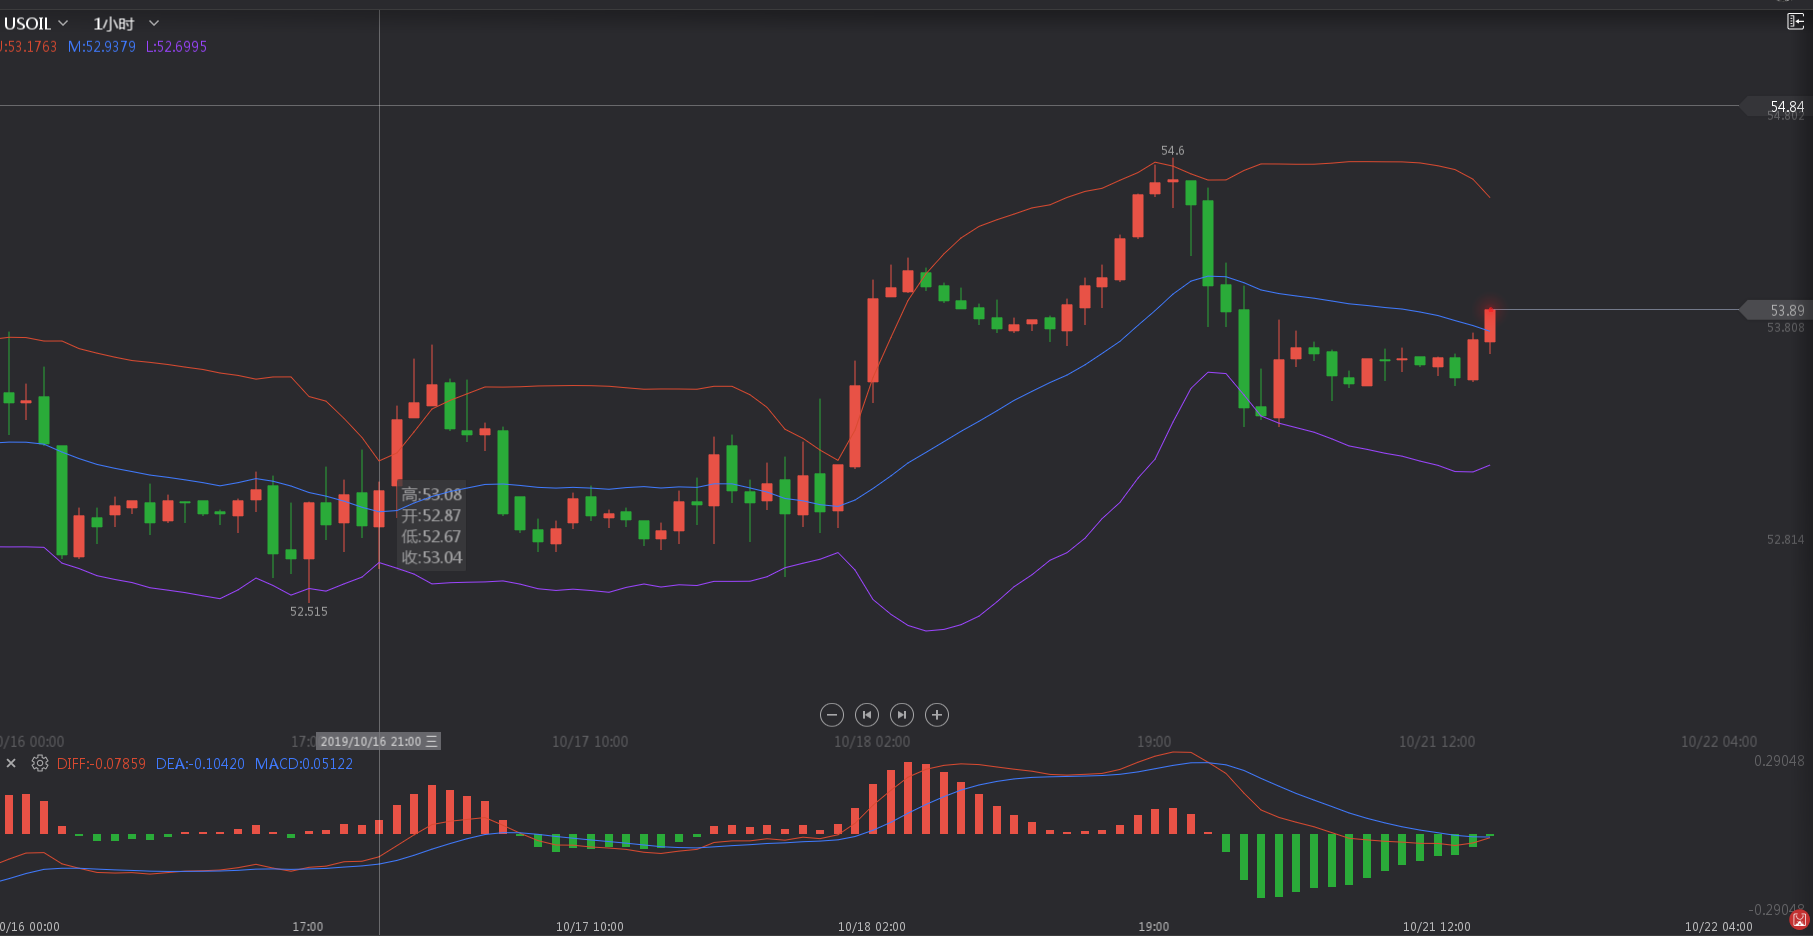
Task: Jump to latest chart data button
Action: (902, 715)
